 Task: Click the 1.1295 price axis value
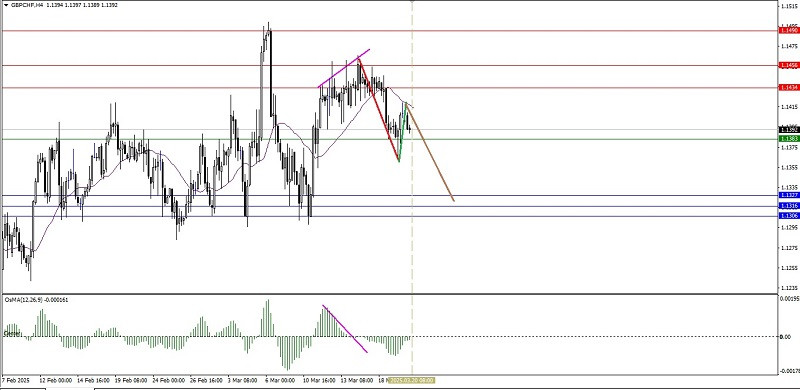tap(789, 227)
